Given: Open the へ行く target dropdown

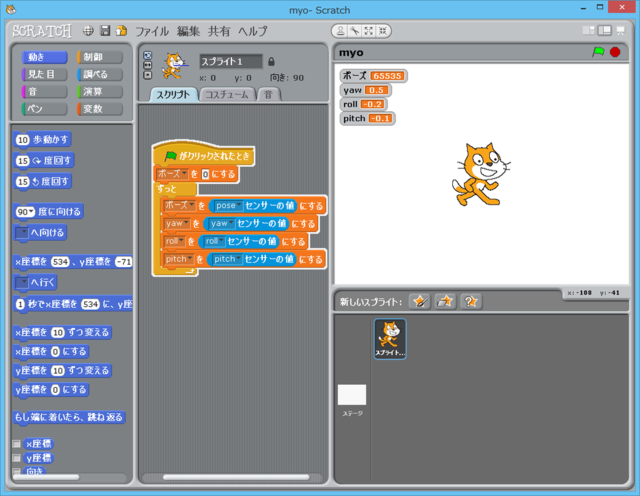Looking at the screenshot, I should pos(22,282).
